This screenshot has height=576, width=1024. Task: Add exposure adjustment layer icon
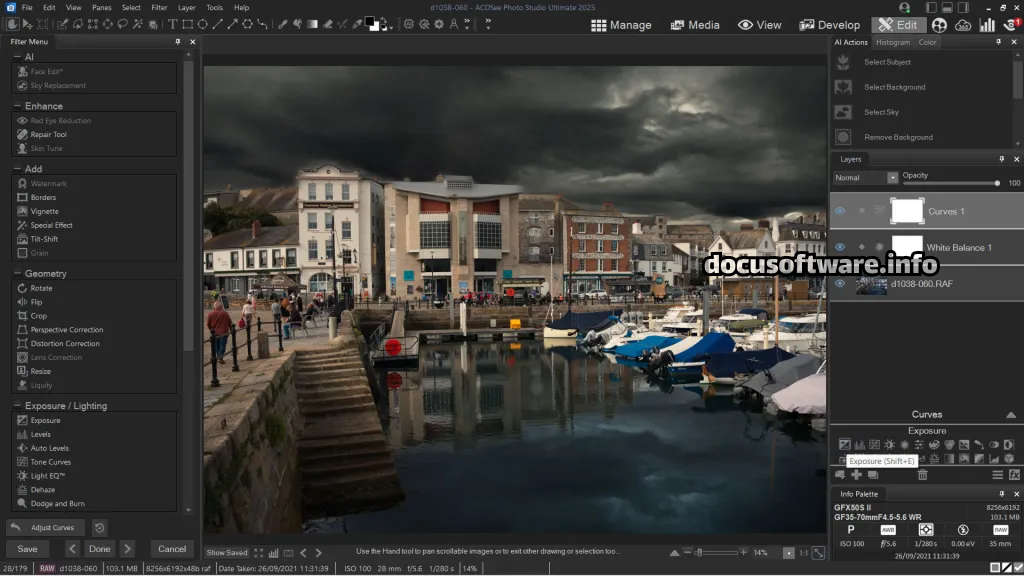pyautogui.click(x=845, y=445)
